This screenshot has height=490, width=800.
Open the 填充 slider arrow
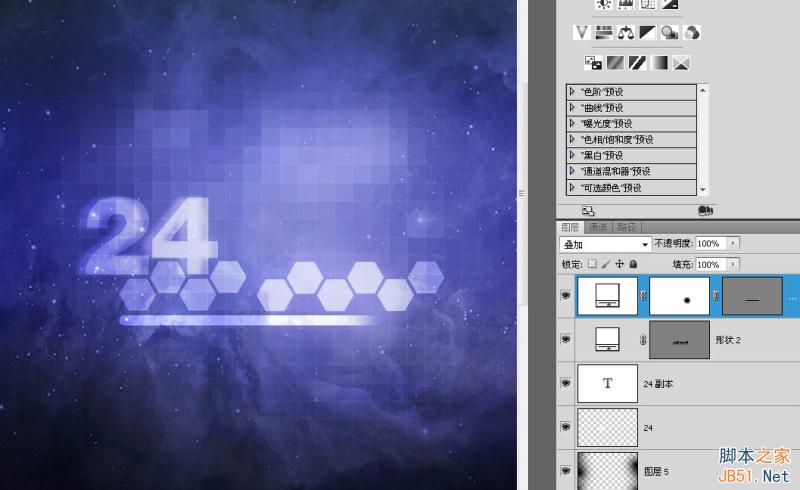pyautogui.click(x=733, y=264)
